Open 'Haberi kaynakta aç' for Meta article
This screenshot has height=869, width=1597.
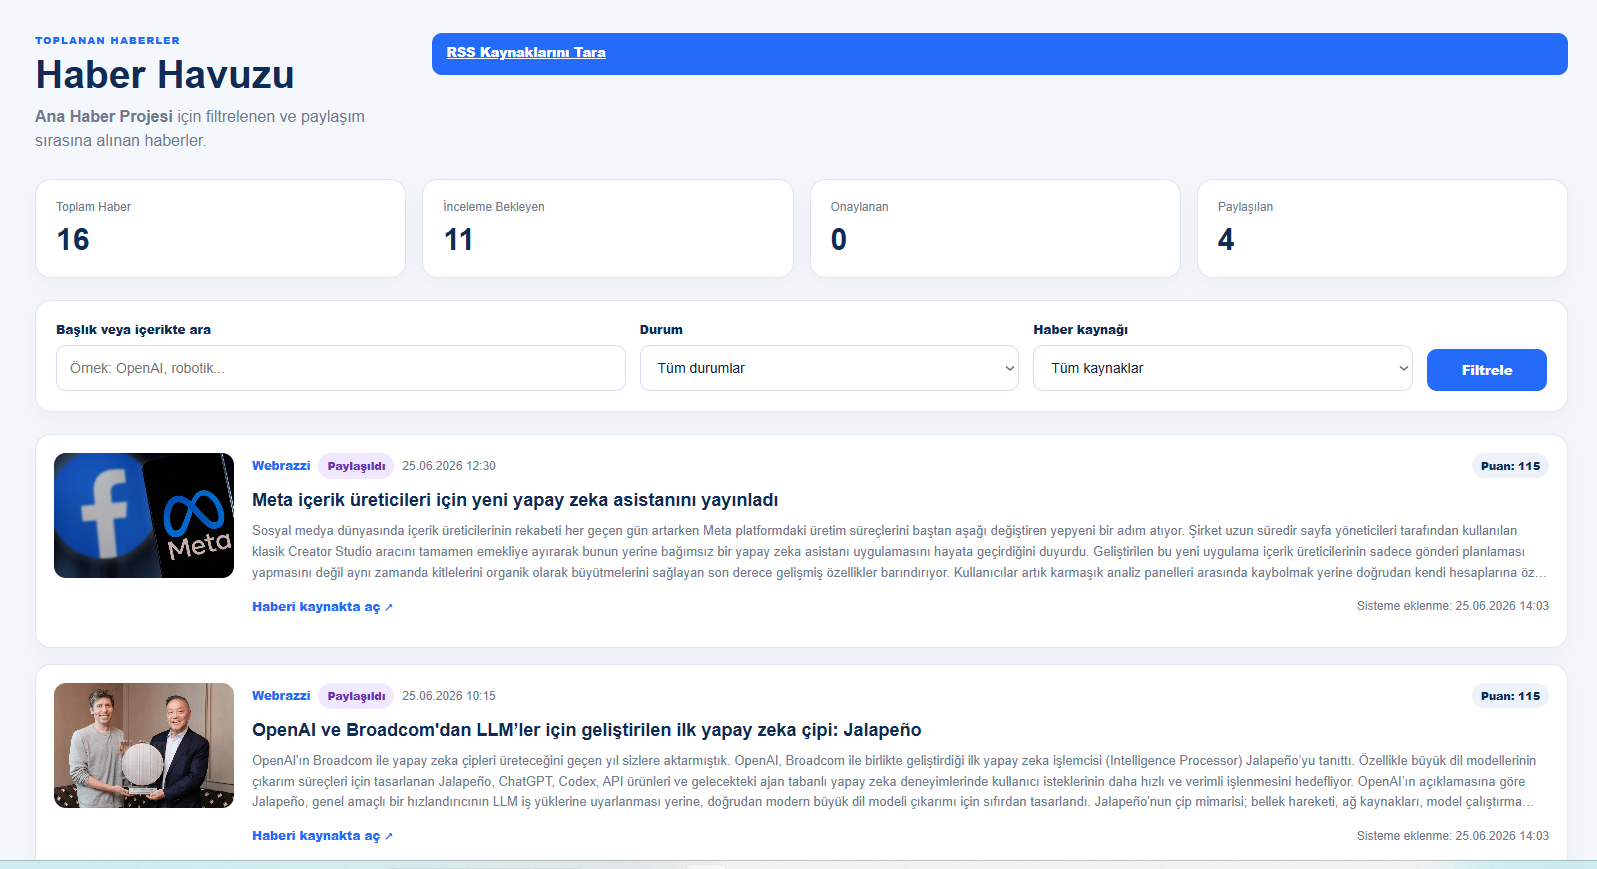click(x=322, y=607)
